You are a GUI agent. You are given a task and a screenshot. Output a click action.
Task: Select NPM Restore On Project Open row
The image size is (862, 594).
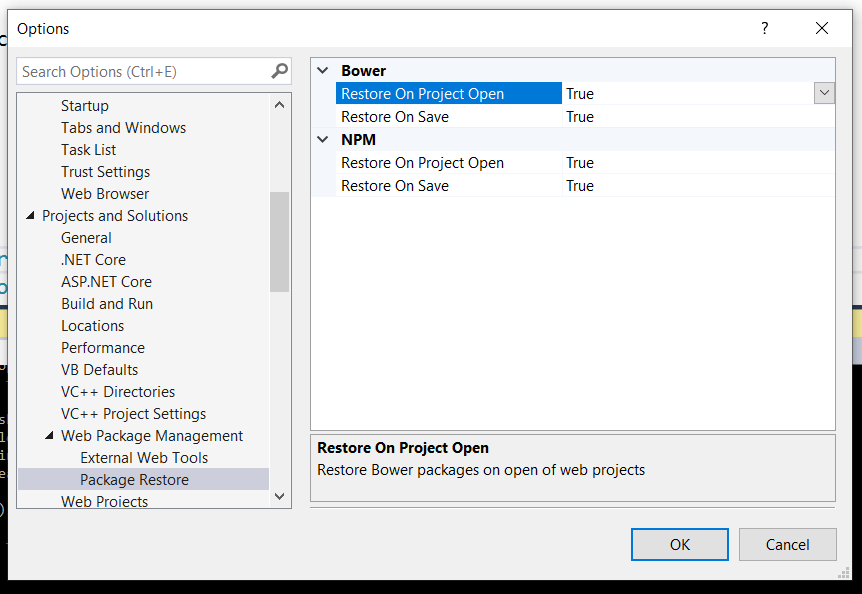pos(422,163)
